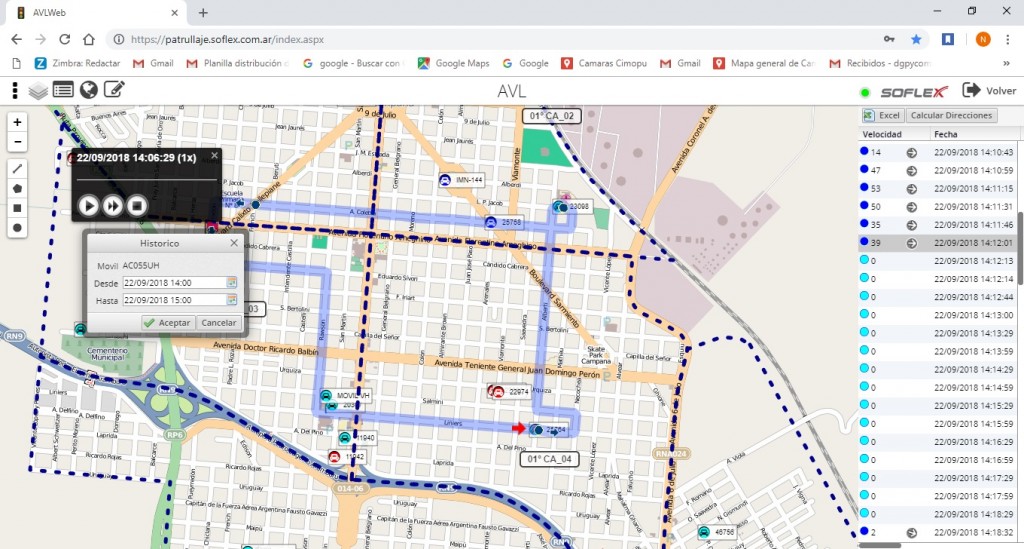Click Calcular Direcciones button
This screenshot has height=549, width=1024.
[x=951, y=116]
